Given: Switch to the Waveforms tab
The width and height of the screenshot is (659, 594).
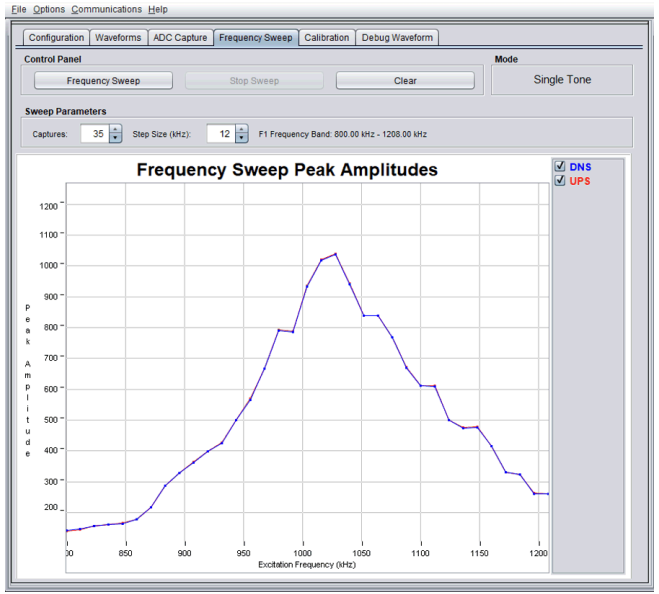Looking at the screenshot, I should 118,38.
